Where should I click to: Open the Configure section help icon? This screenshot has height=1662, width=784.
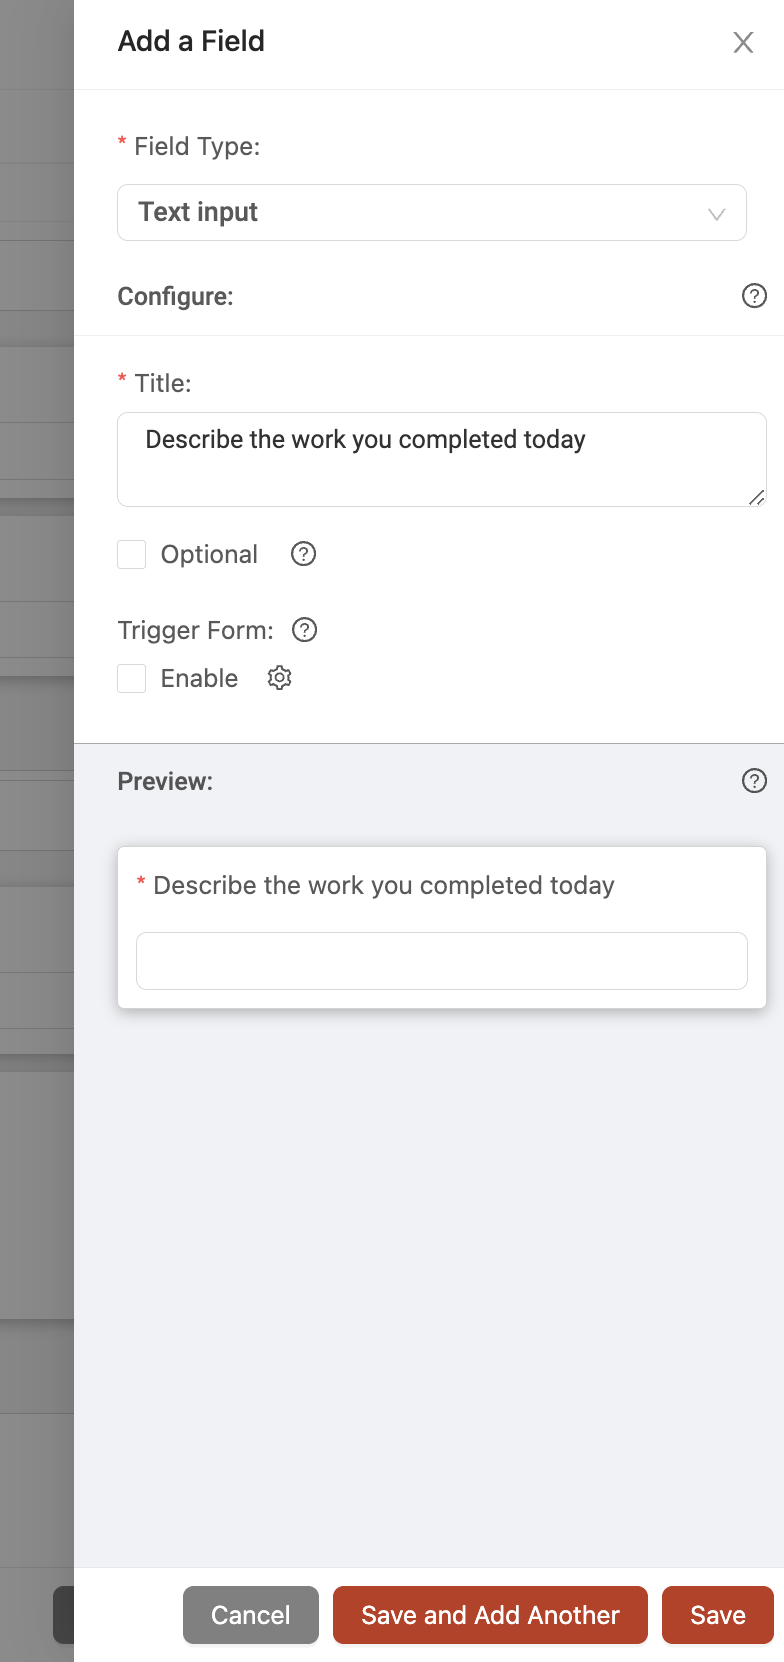pyautogui.click(x=754, y=296)
